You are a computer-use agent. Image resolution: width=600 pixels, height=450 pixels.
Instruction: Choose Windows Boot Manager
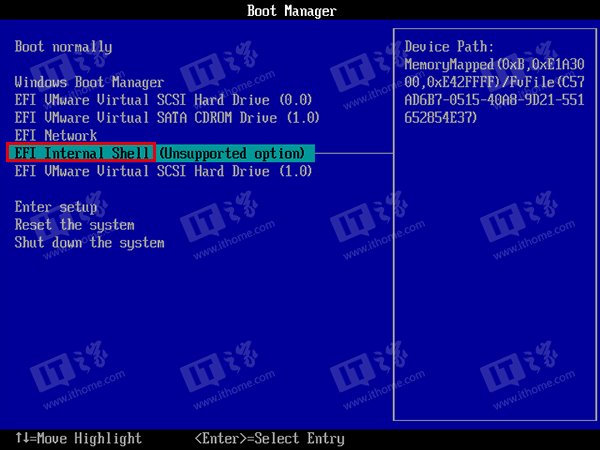[x=89, y=82]
